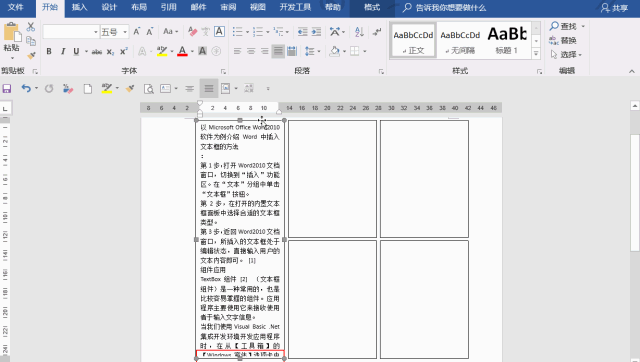Open the font color dropdown arrow
The image size is (640, 362).
[192, 52]
